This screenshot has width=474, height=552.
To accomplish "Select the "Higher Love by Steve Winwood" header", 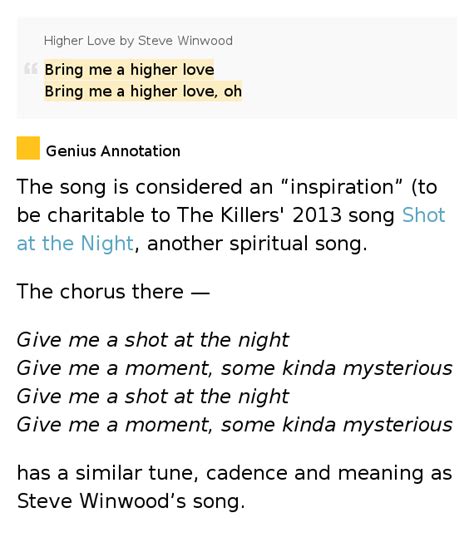I will 138,41.
